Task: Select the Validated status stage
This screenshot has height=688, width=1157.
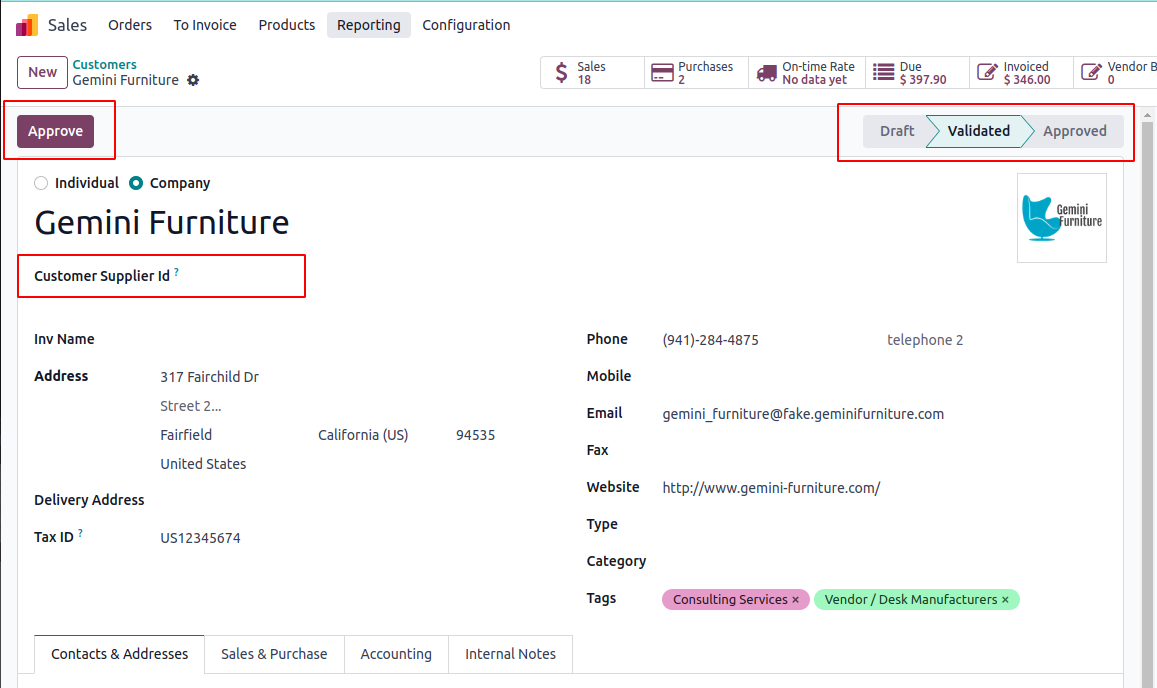Action: pos(978,131)
